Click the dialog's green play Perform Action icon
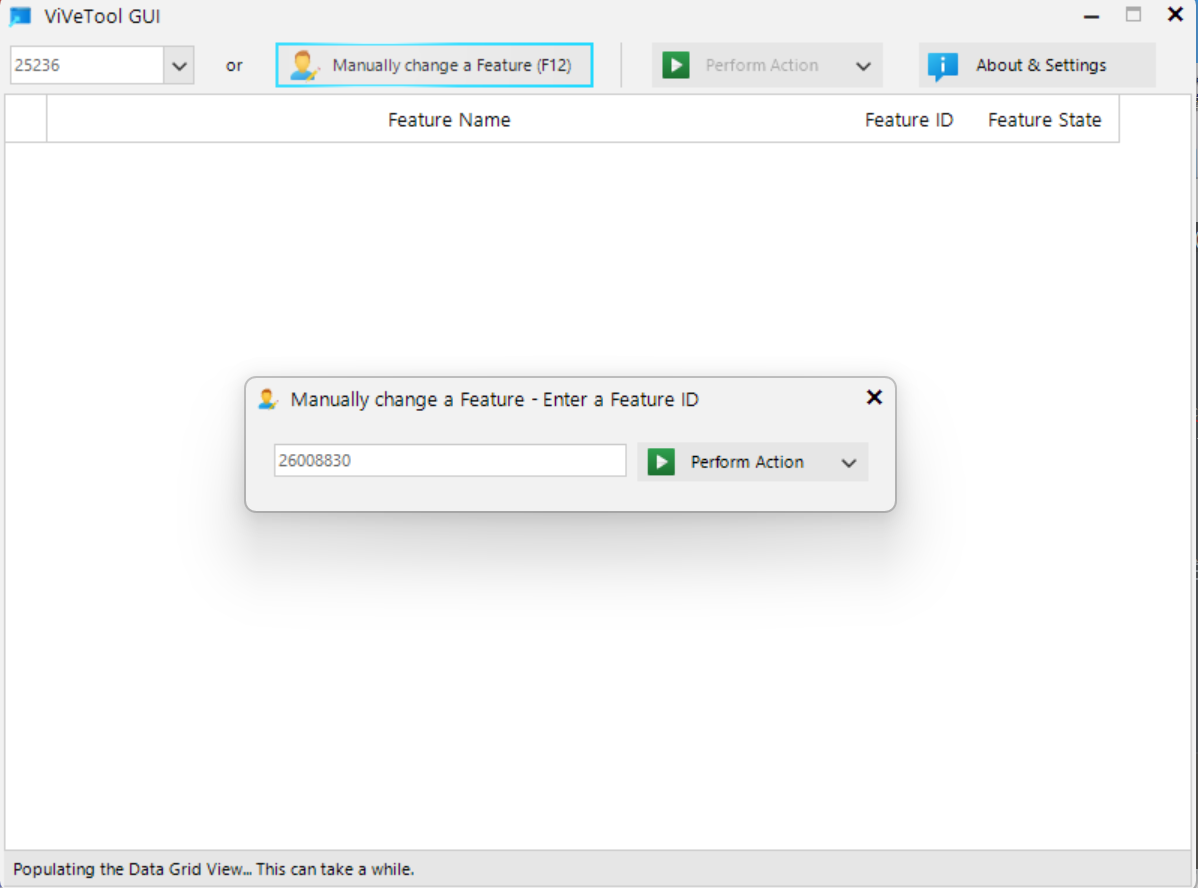The height and width of the screenshot is (888, 1198). (661, 462)
